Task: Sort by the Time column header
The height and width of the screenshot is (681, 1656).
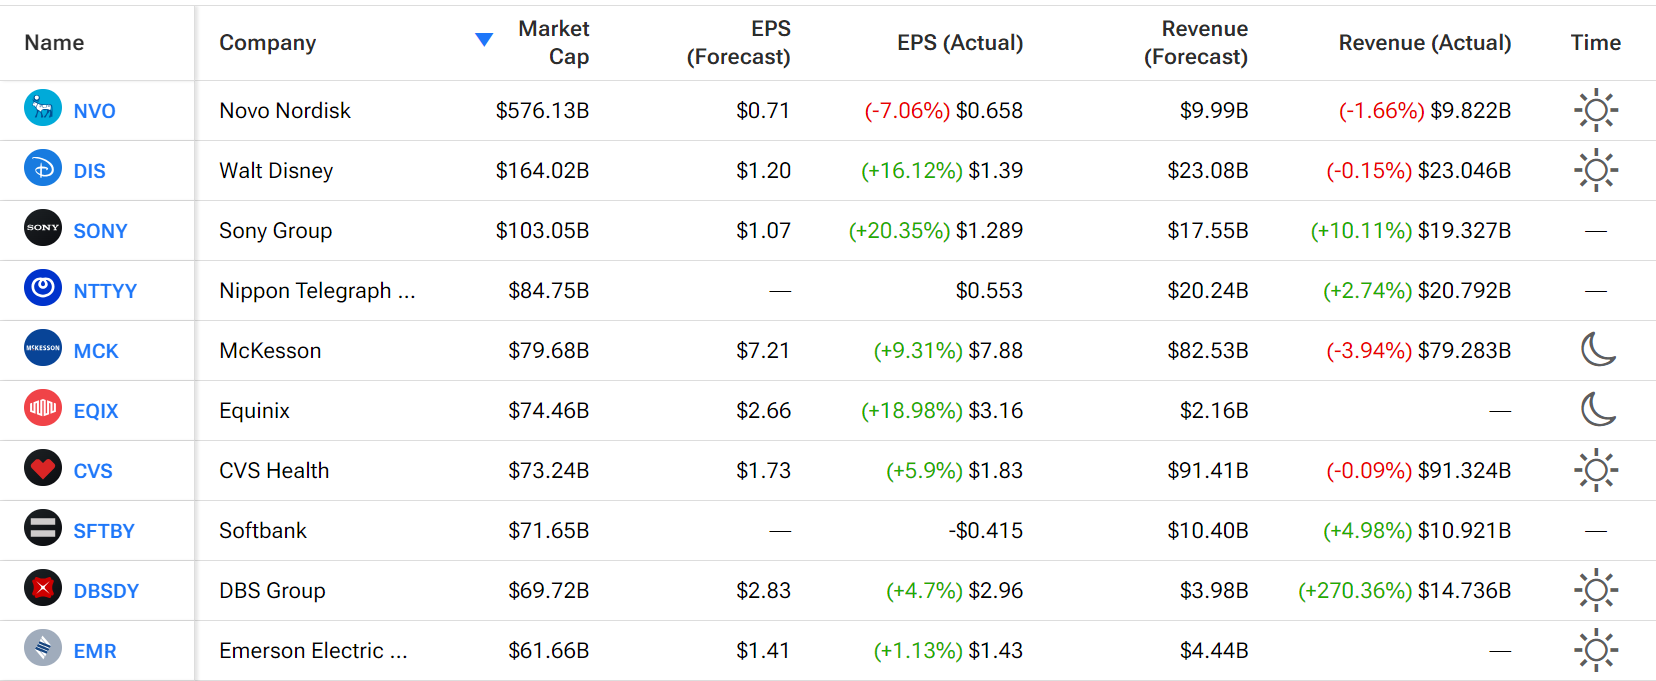Action: (1596, 43)
